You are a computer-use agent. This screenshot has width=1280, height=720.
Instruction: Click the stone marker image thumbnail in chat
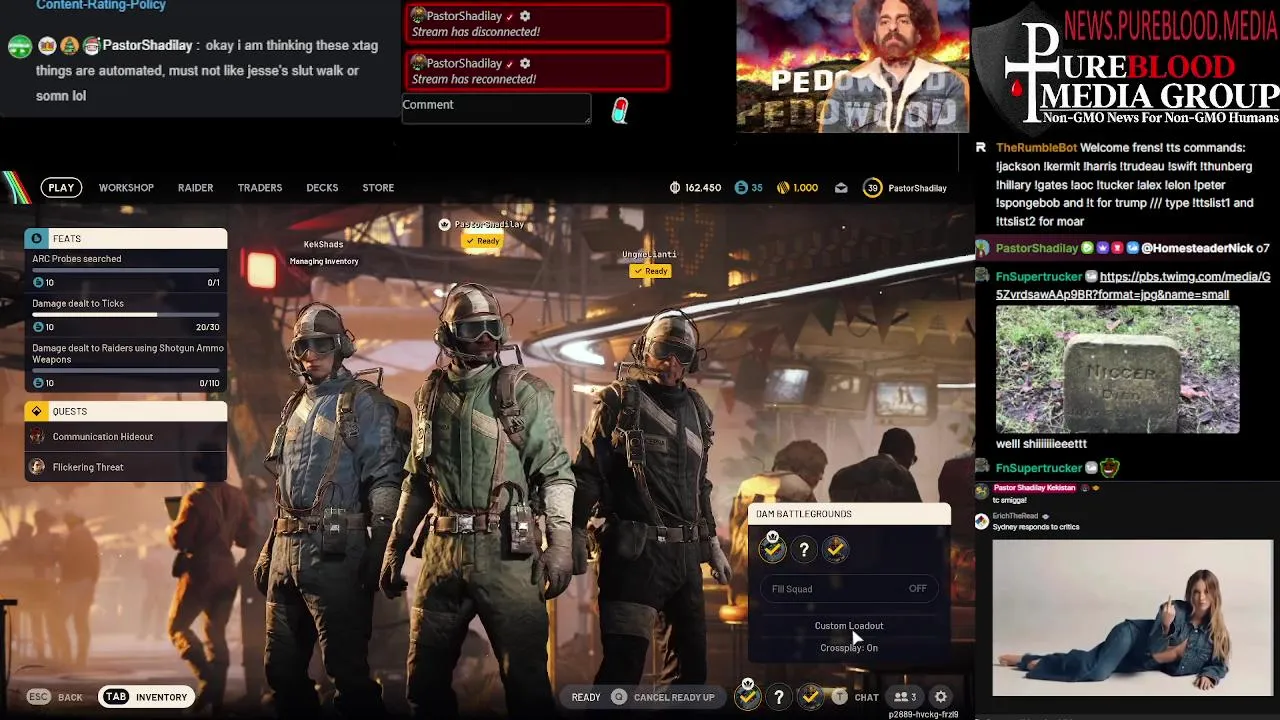pos(1118,369)
